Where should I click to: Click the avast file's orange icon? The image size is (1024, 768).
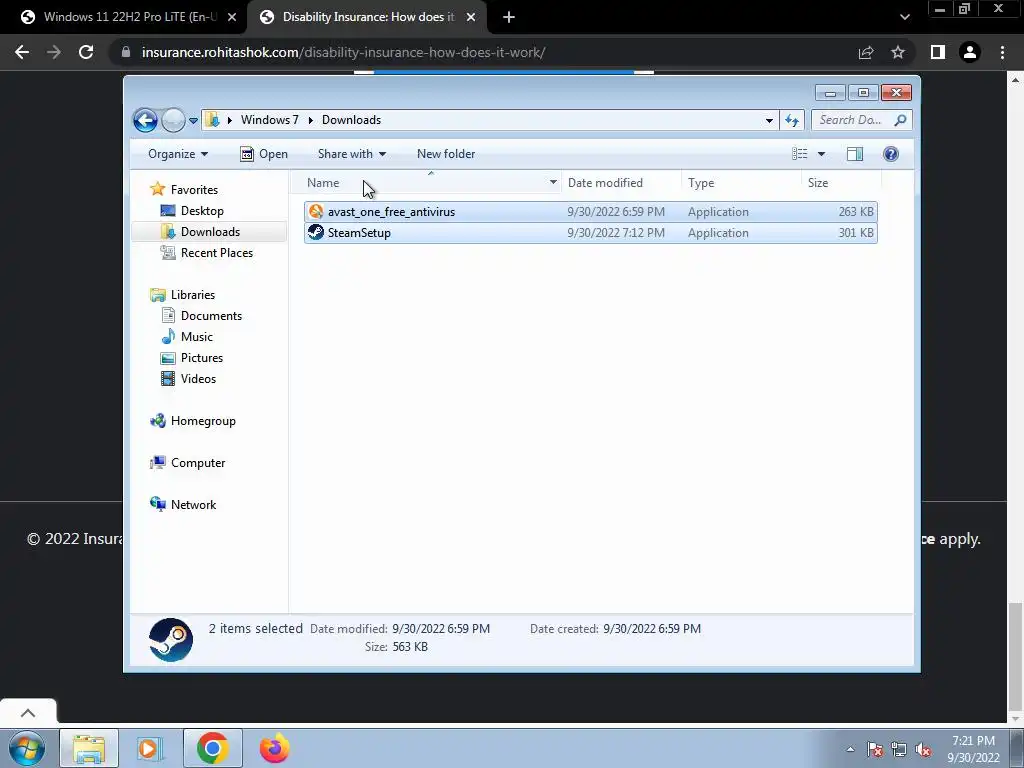click(316, 212)
